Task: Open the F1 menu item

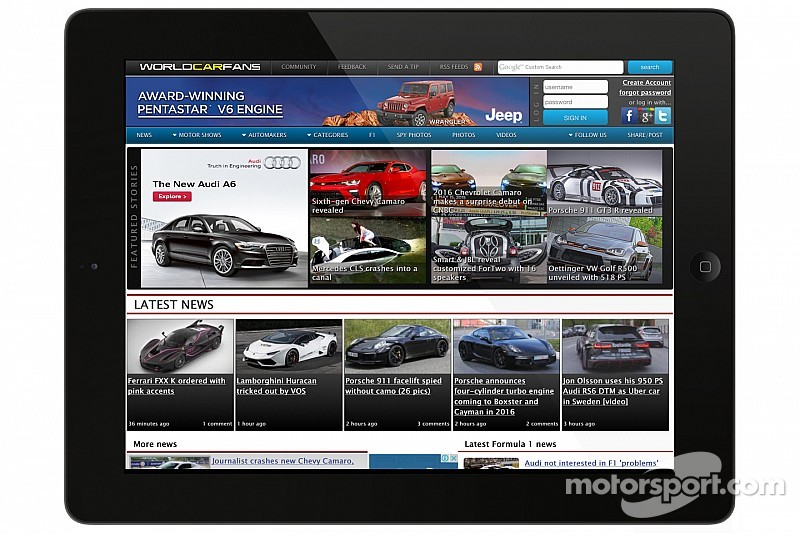Action: 372,135
